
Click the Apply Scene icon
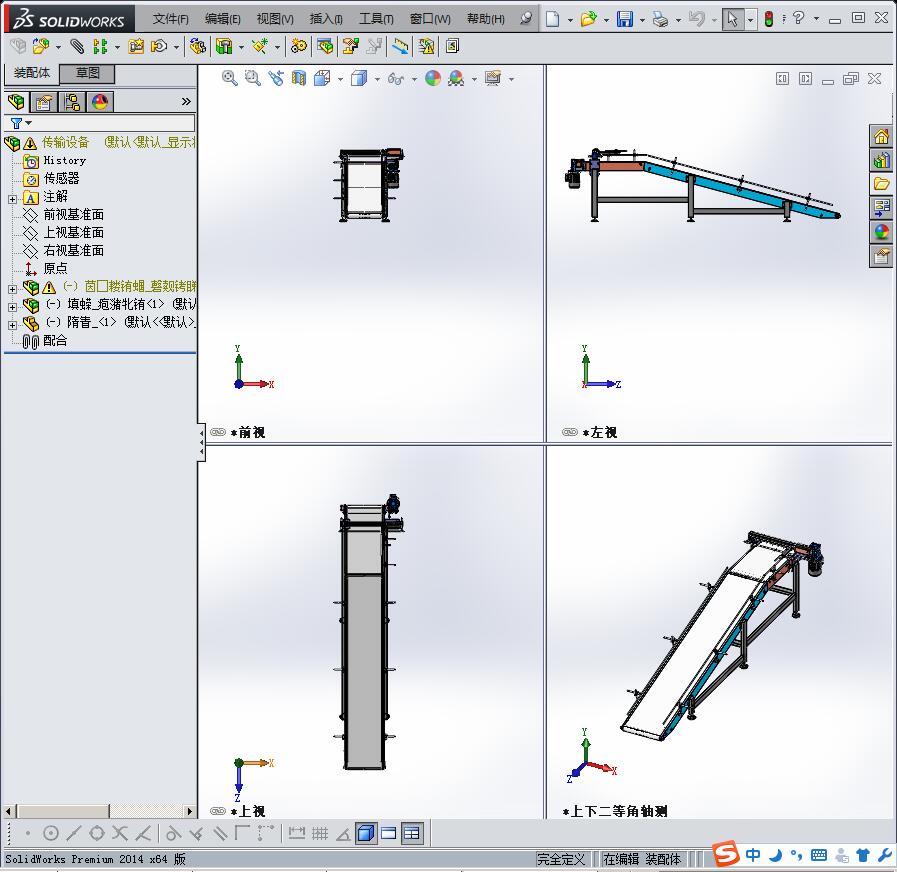click(x=456, y=78)
